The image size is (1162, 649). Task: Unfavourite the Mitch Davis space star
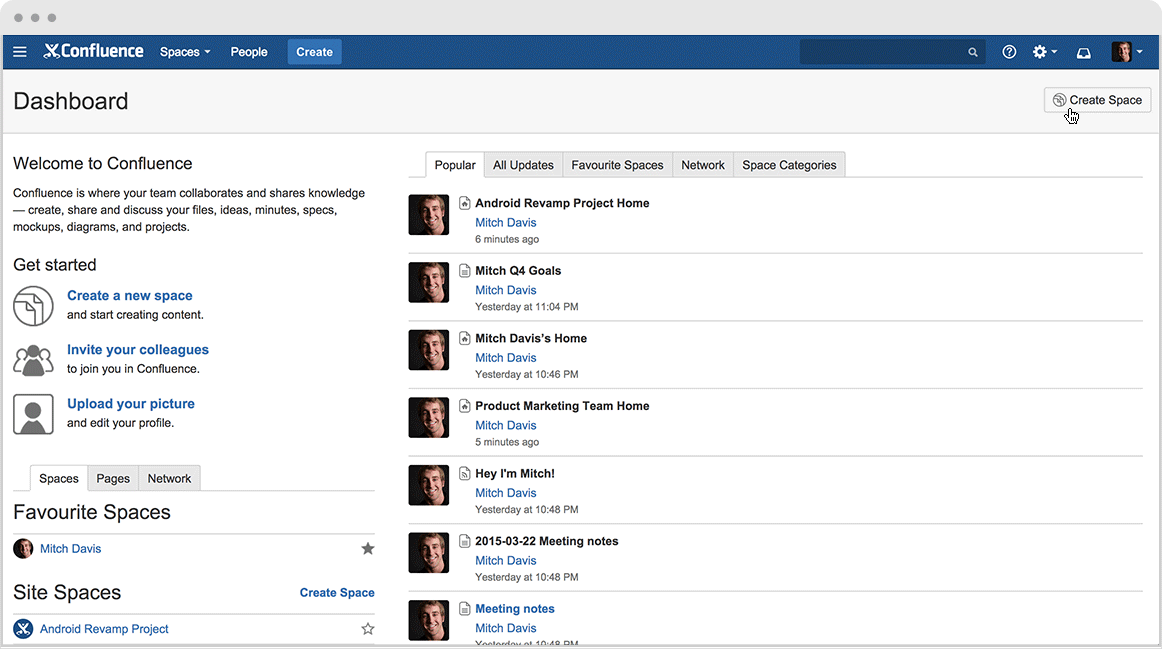pyautogui.click(x=368, y=549)
